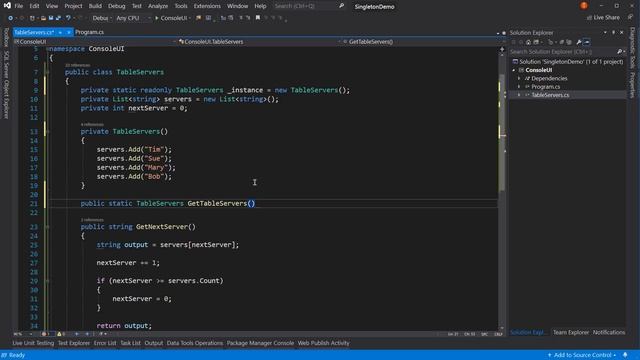
Task: Click the orange user account avatar
Action: [584, 6]
